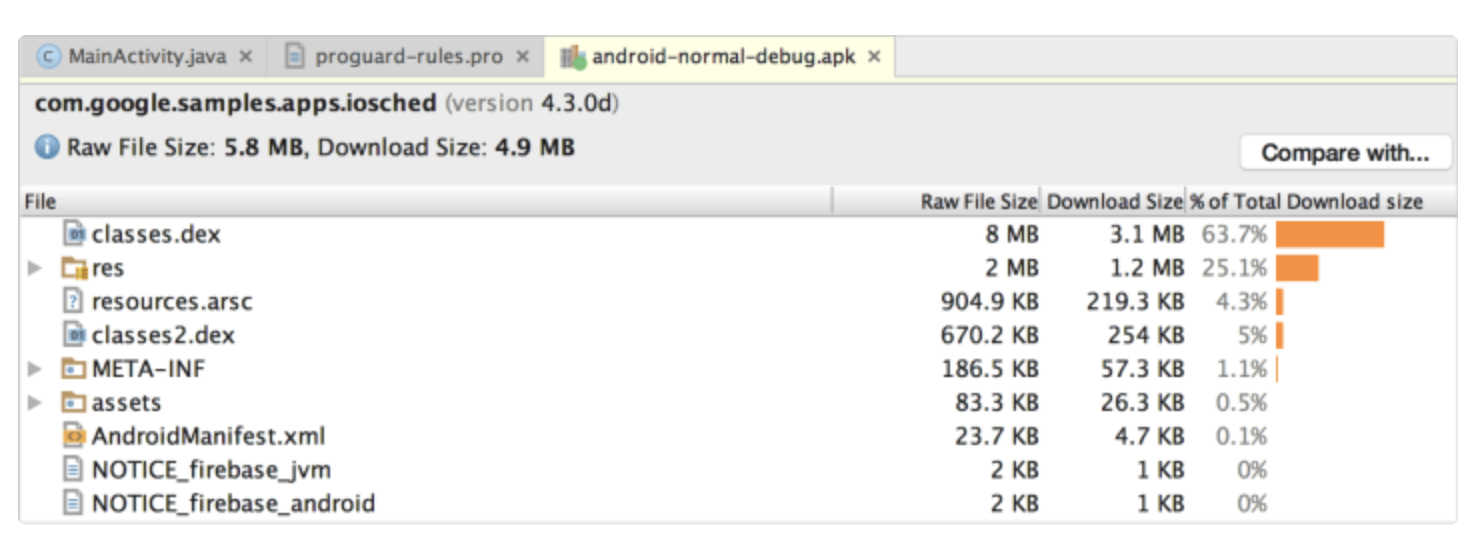Click the classes2.dex file icon

[75, 335]
